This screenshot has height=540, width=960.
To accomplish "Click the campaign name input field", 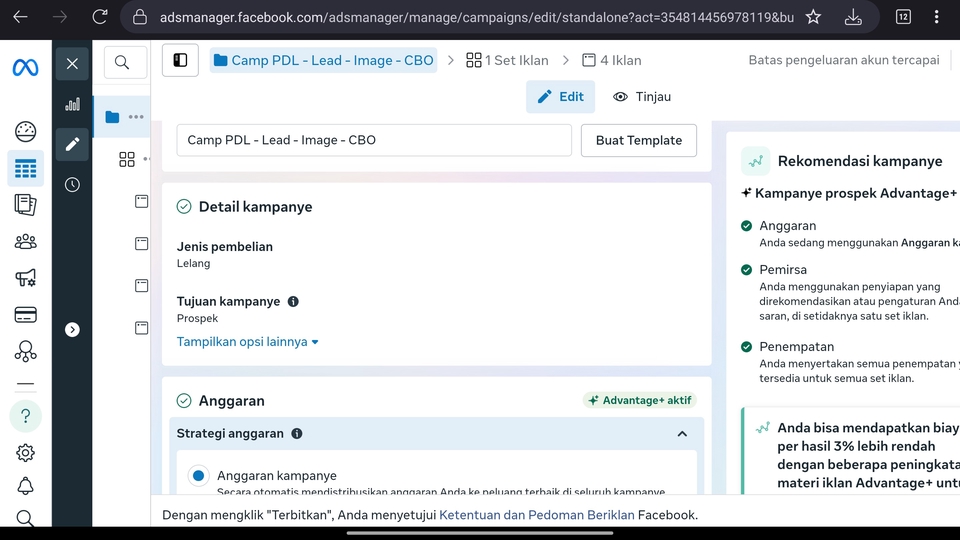I will (374, 140).
